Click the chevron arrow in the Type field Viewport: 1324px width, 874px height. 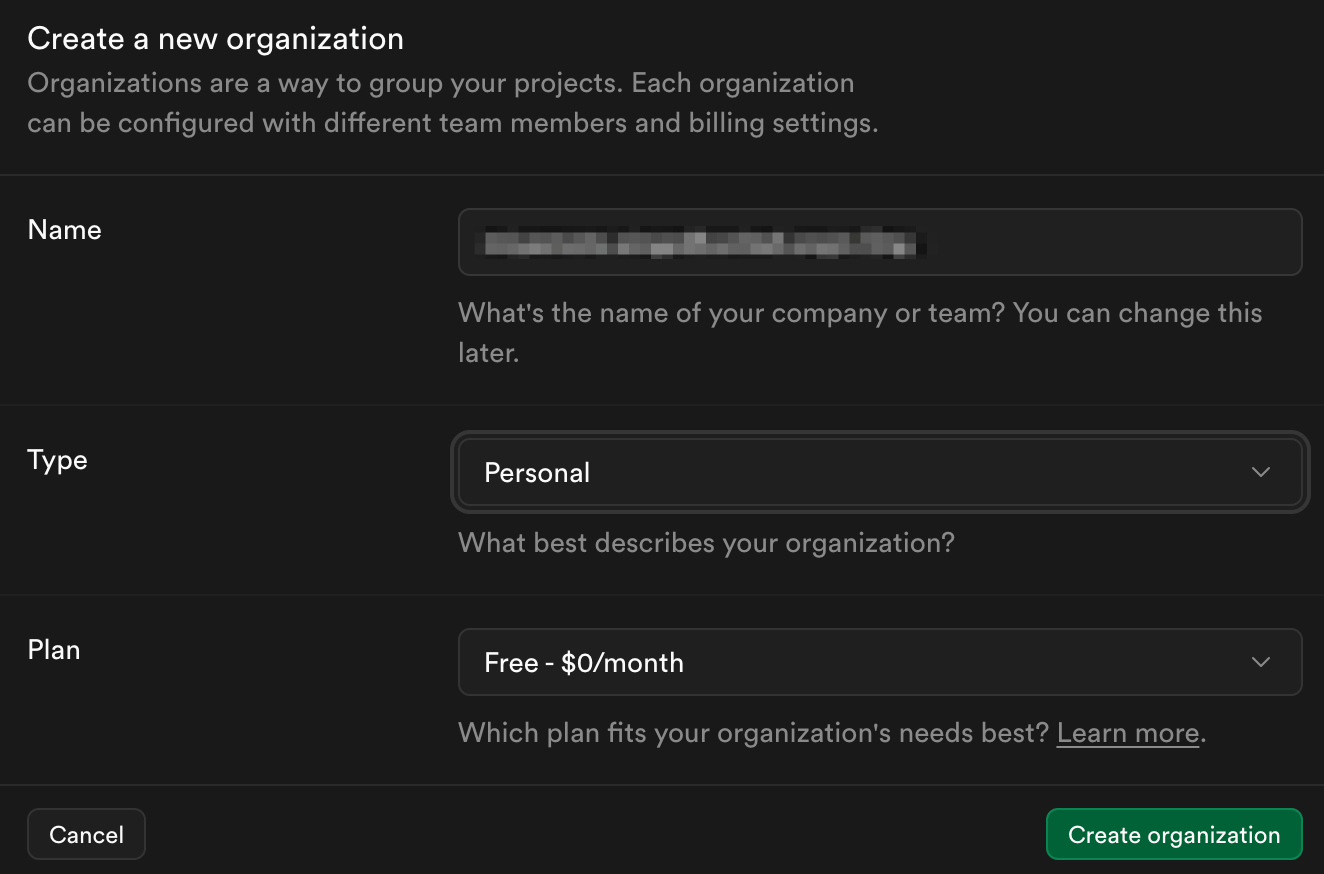pyautogui.click(x=1261, y=472)
